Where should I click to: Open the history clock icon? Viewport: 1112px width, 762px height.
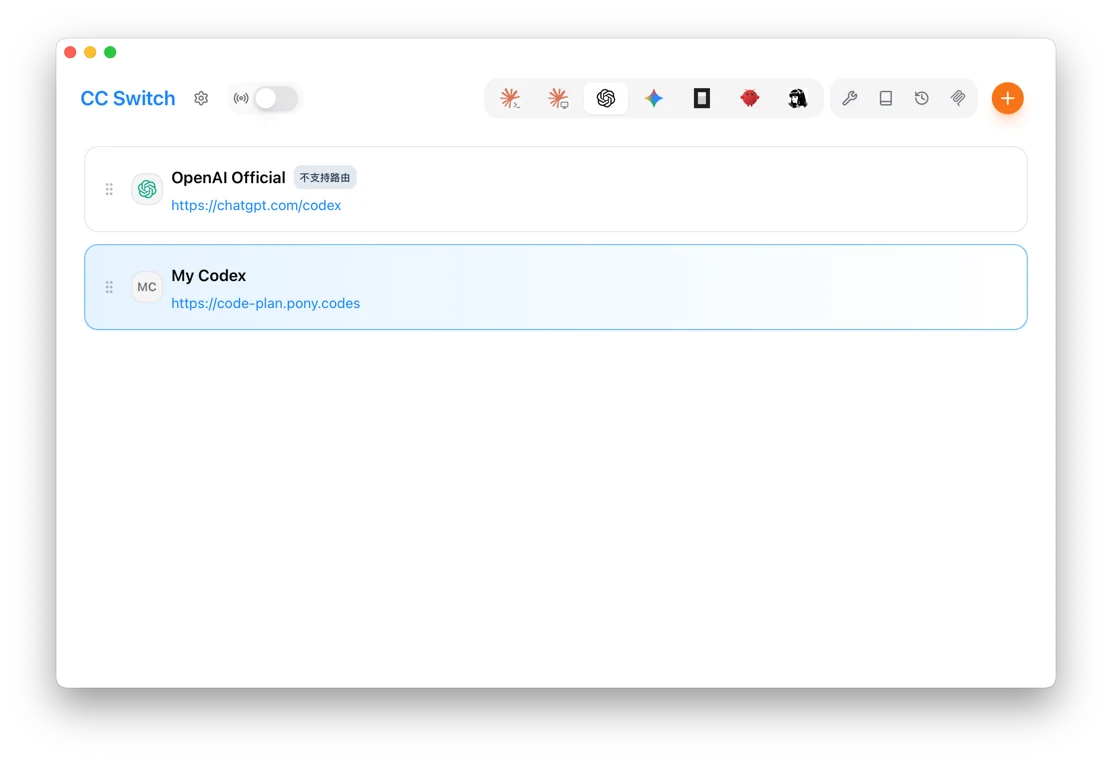922,98
